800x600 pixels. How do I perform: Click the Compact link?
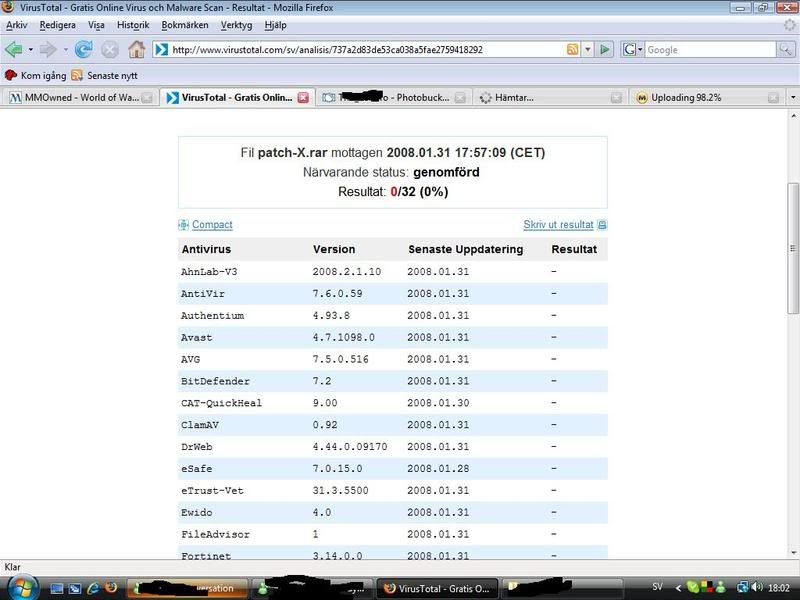(x=212, y=224)
